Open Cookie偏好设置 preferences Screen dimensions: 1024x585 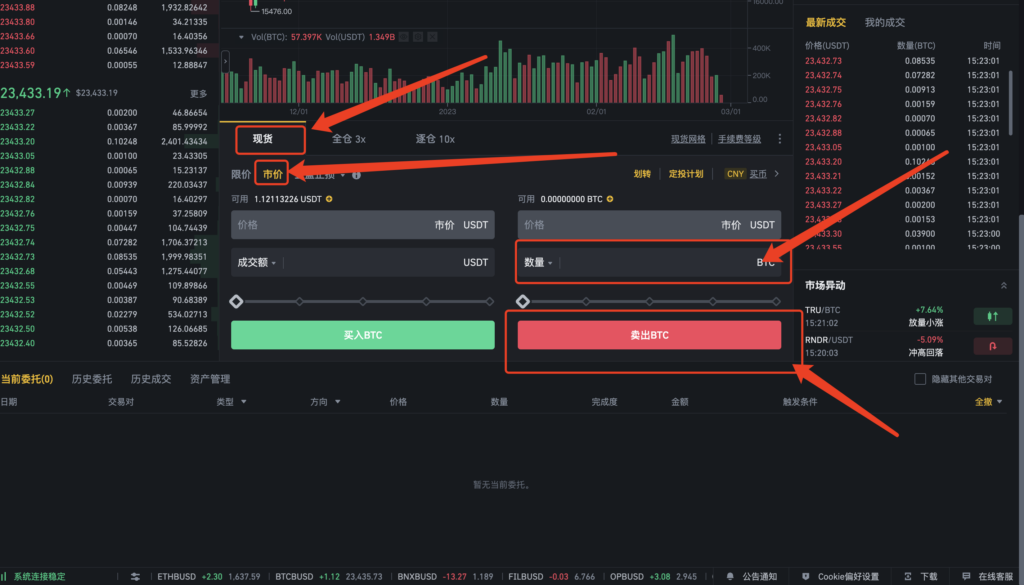point(840,577)
